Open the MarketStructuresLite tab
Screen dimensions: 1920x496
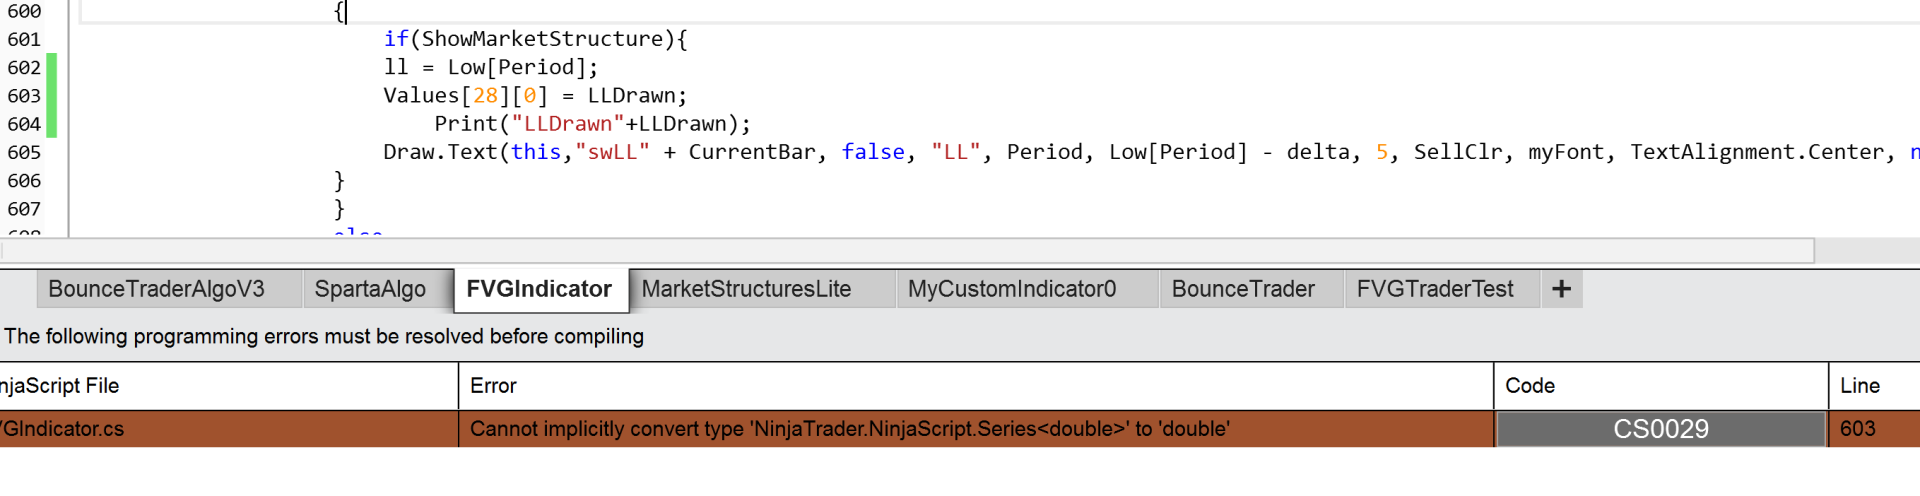tap(761, 289)
